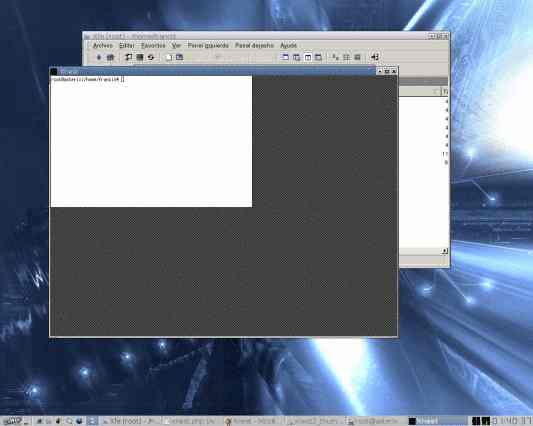The height and width of the screenshot is (426, 533).
Task: Click the refresh arrow icon in Xfe toolbar
Action: (151, 57)
